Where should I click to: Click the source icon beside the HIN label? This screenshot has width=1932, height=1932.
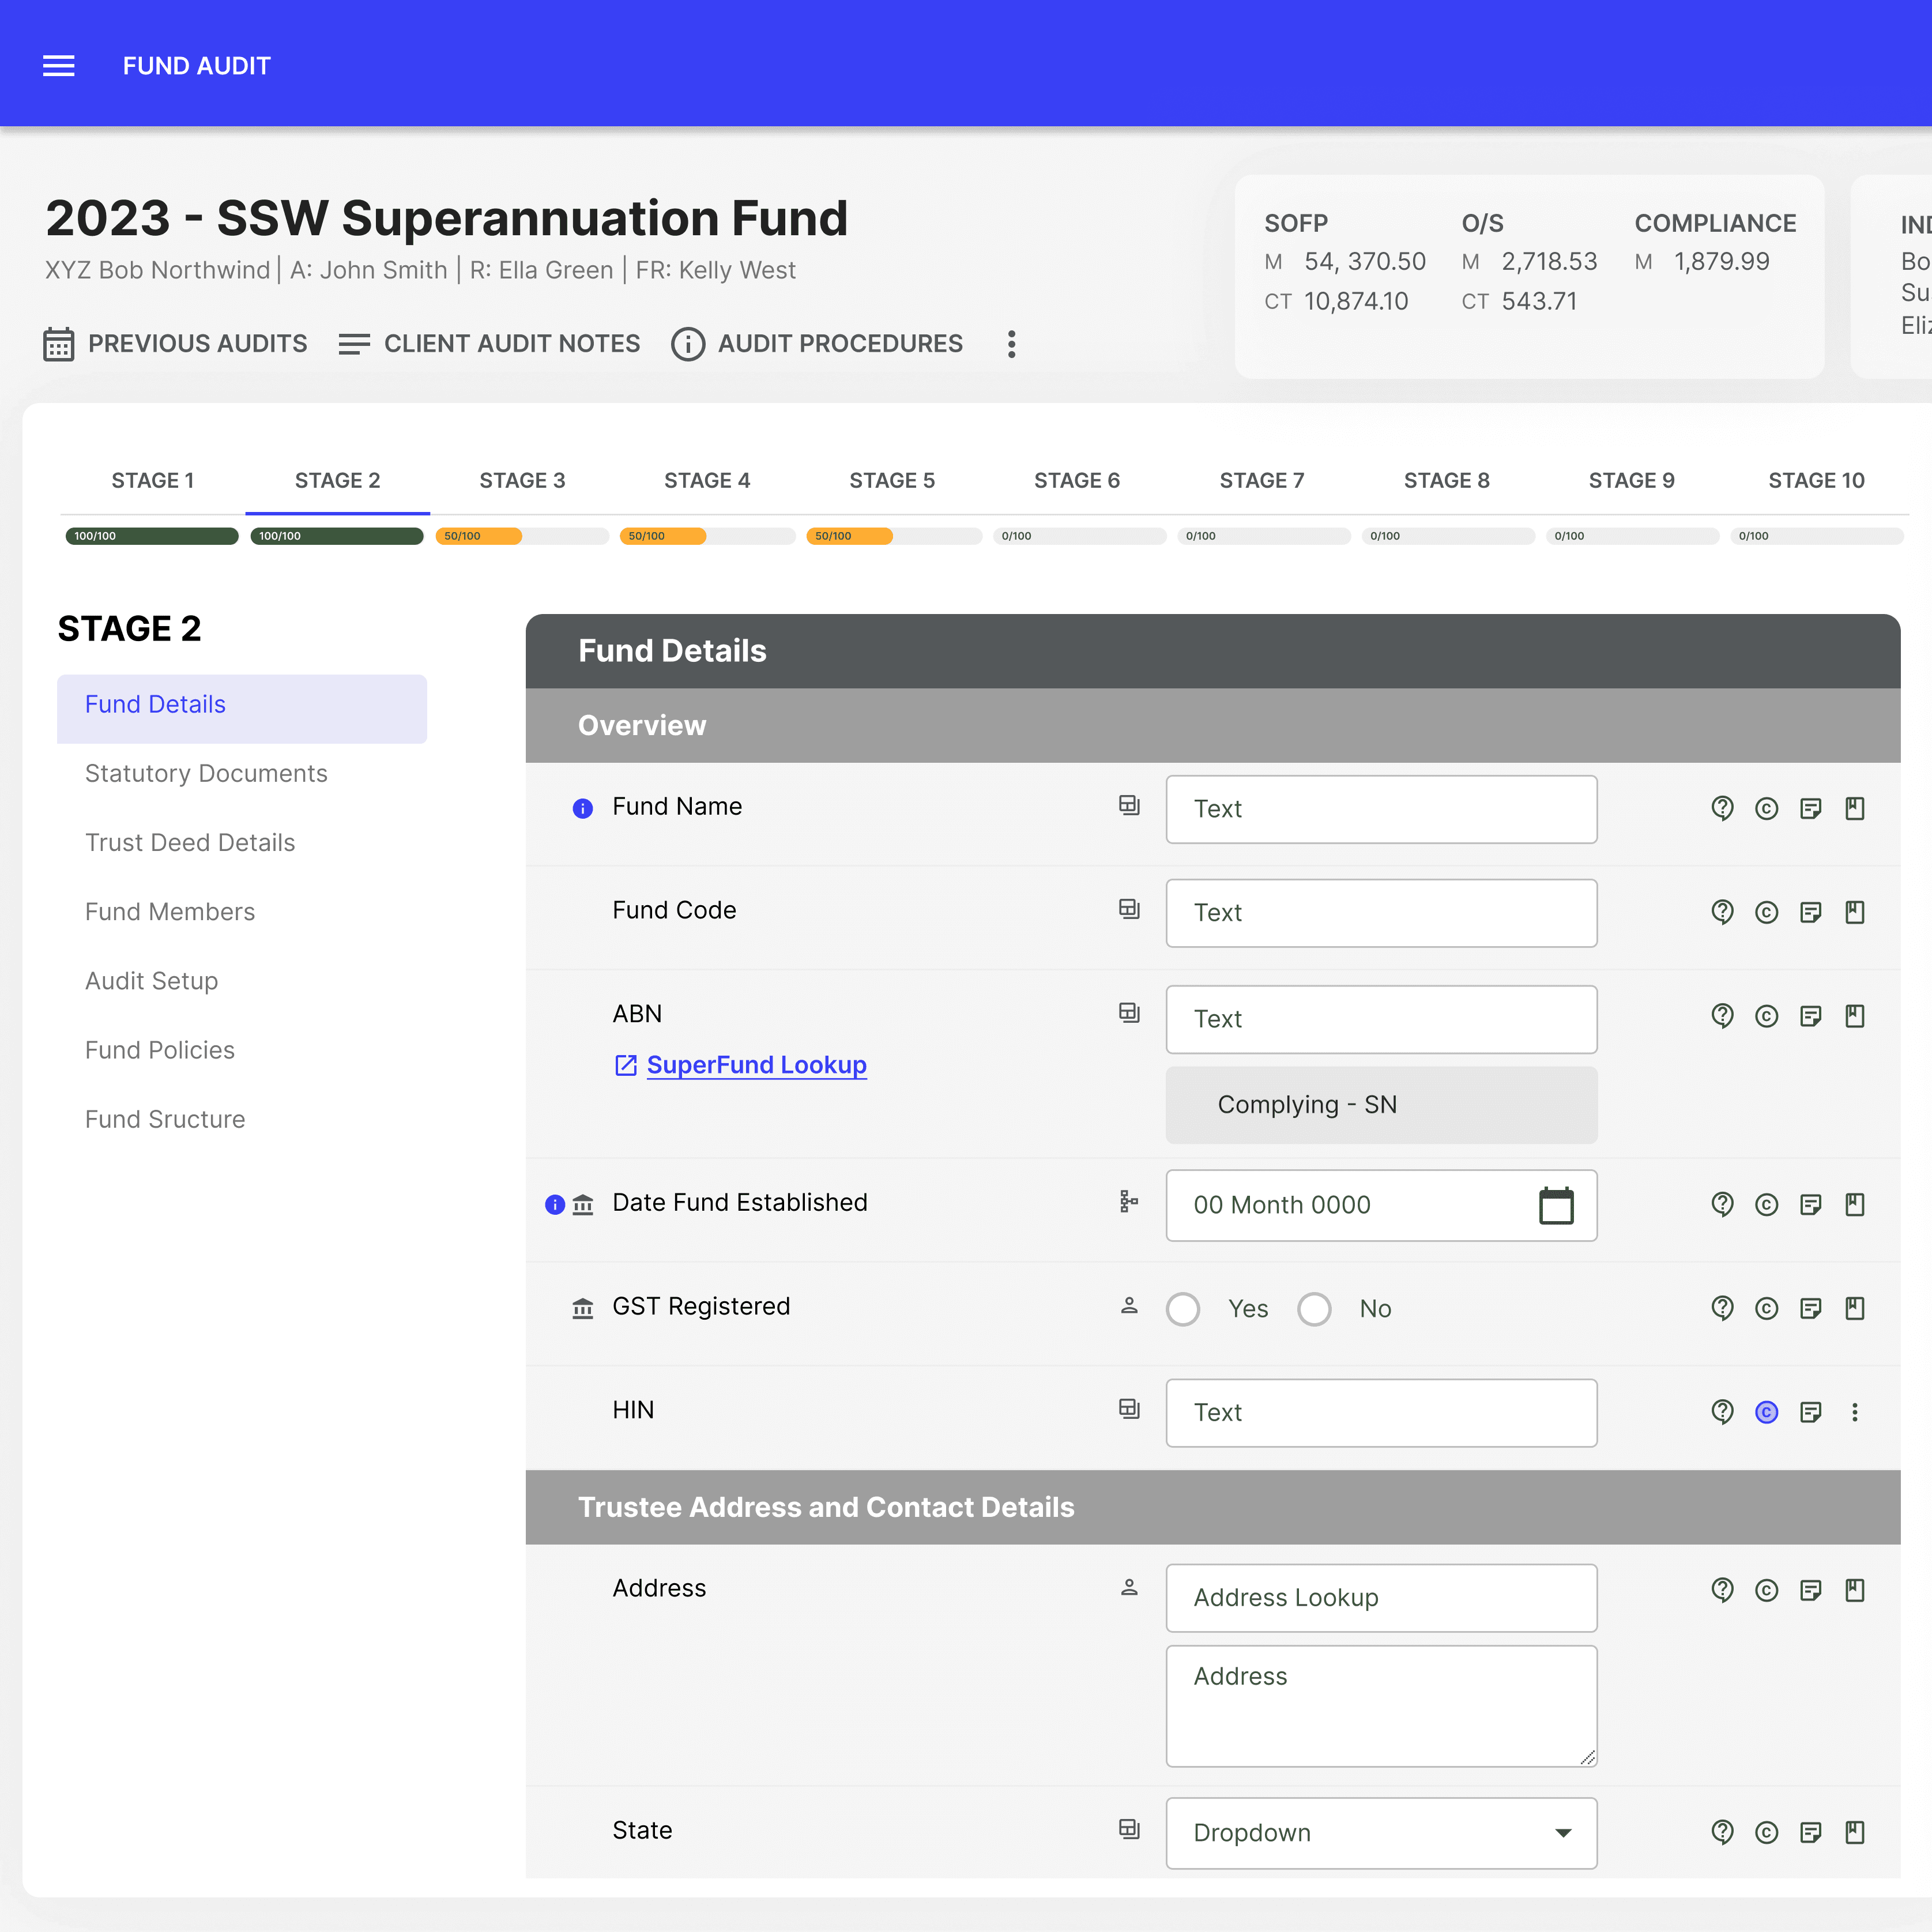click(x=1129, y=1409)
